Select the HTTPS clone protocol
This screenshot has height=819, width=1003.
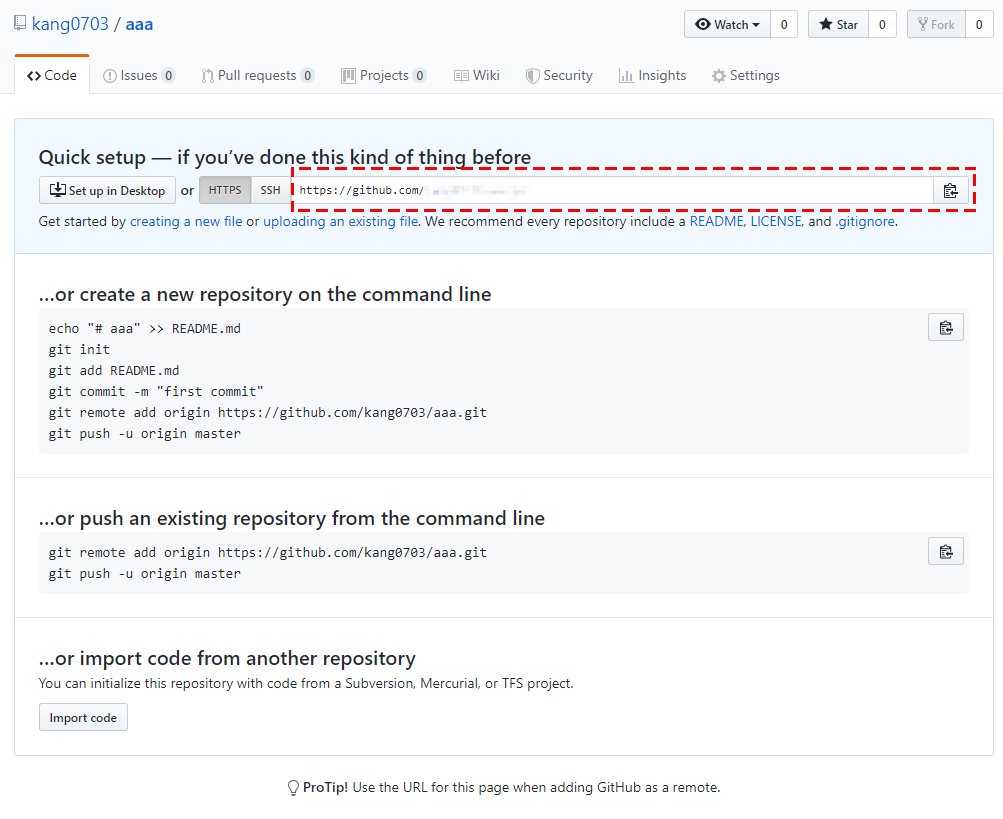[225, 190]
